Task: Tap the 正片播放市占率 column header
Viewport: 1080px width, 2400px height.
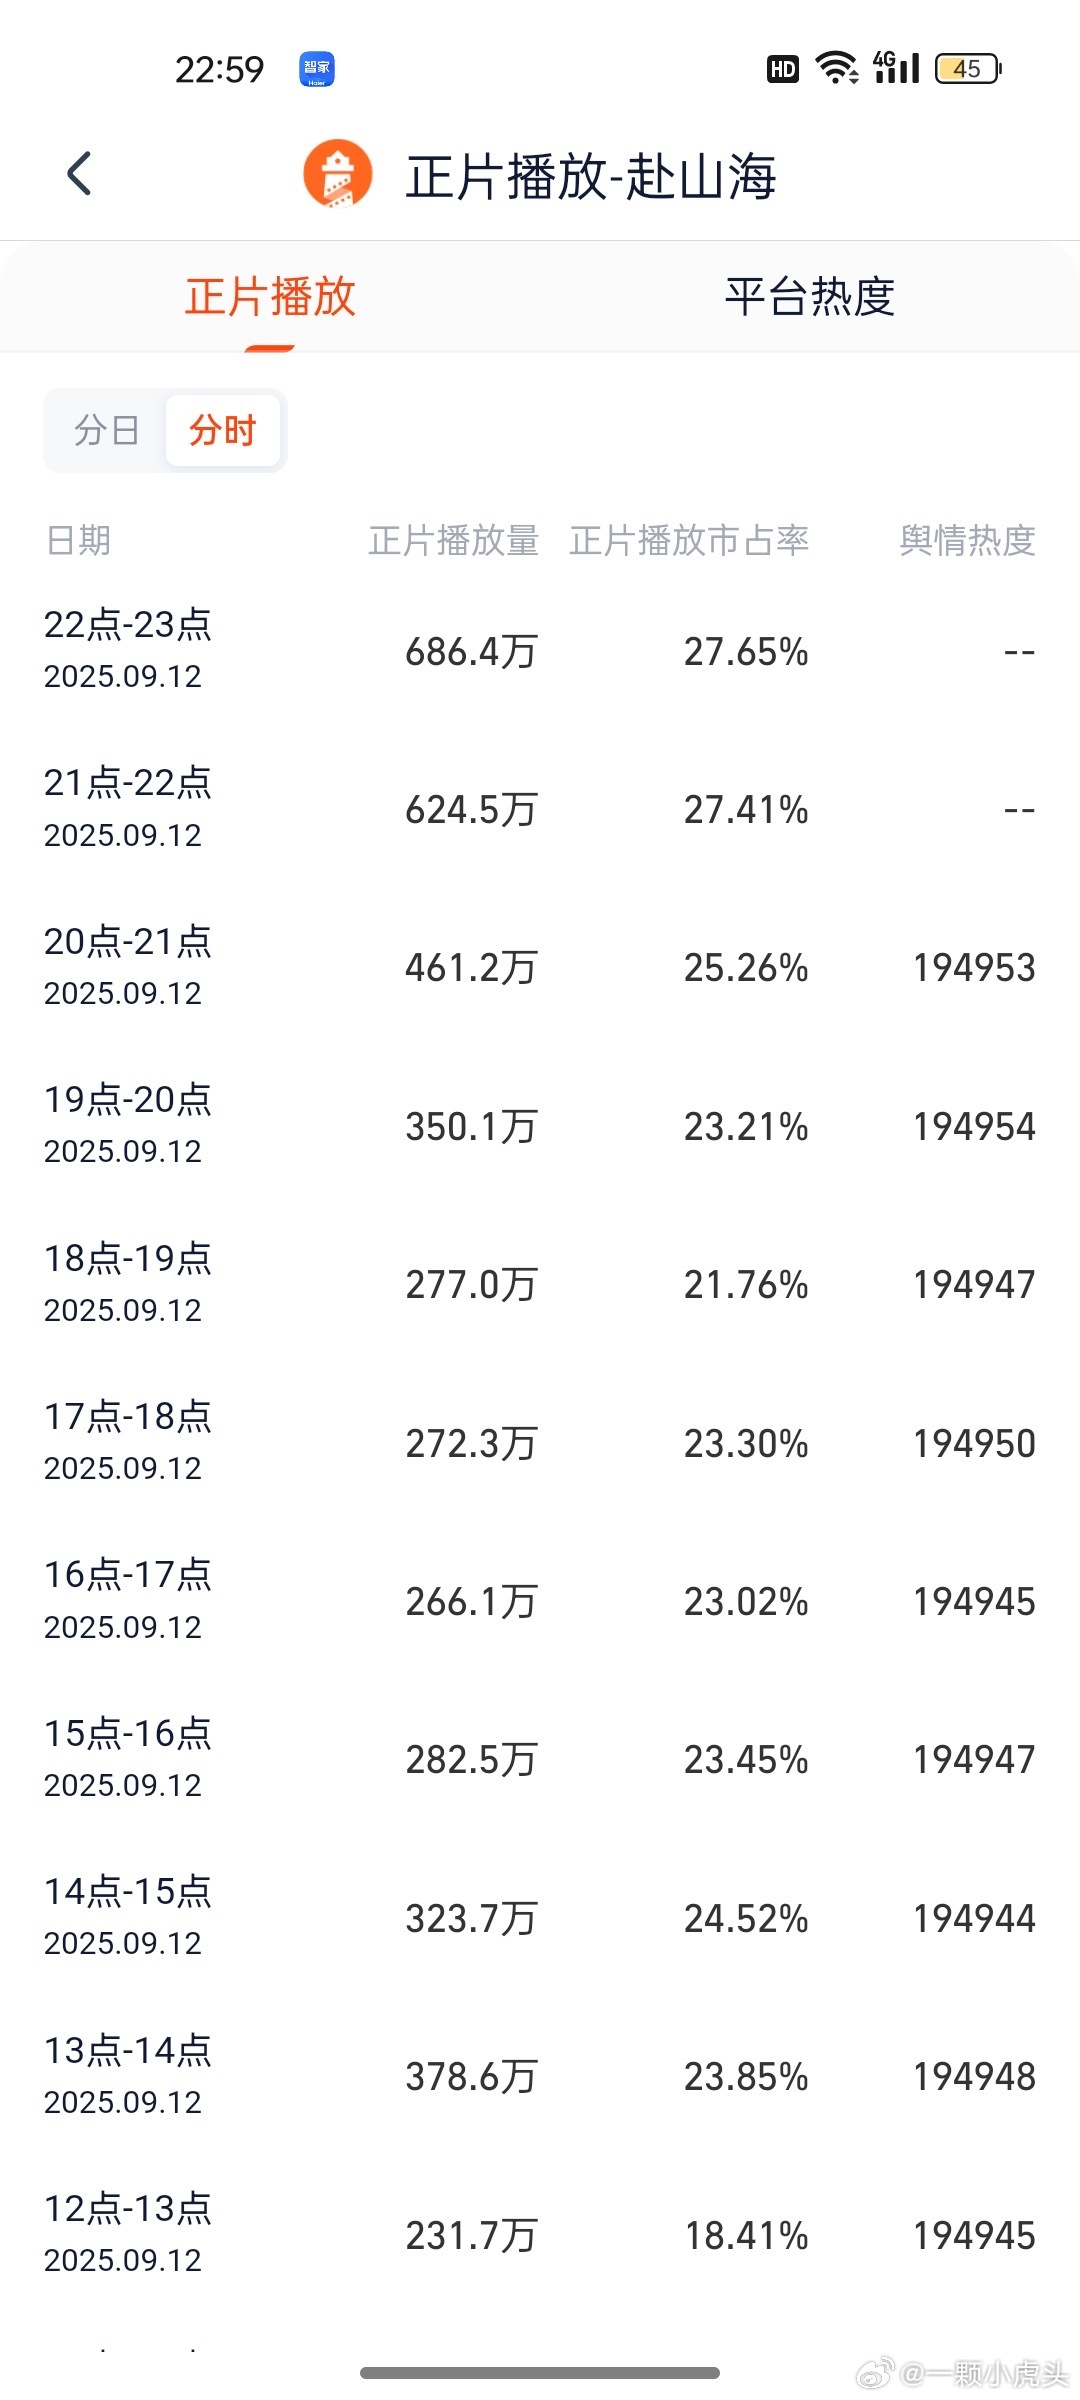Action: [x=689, y=540]
